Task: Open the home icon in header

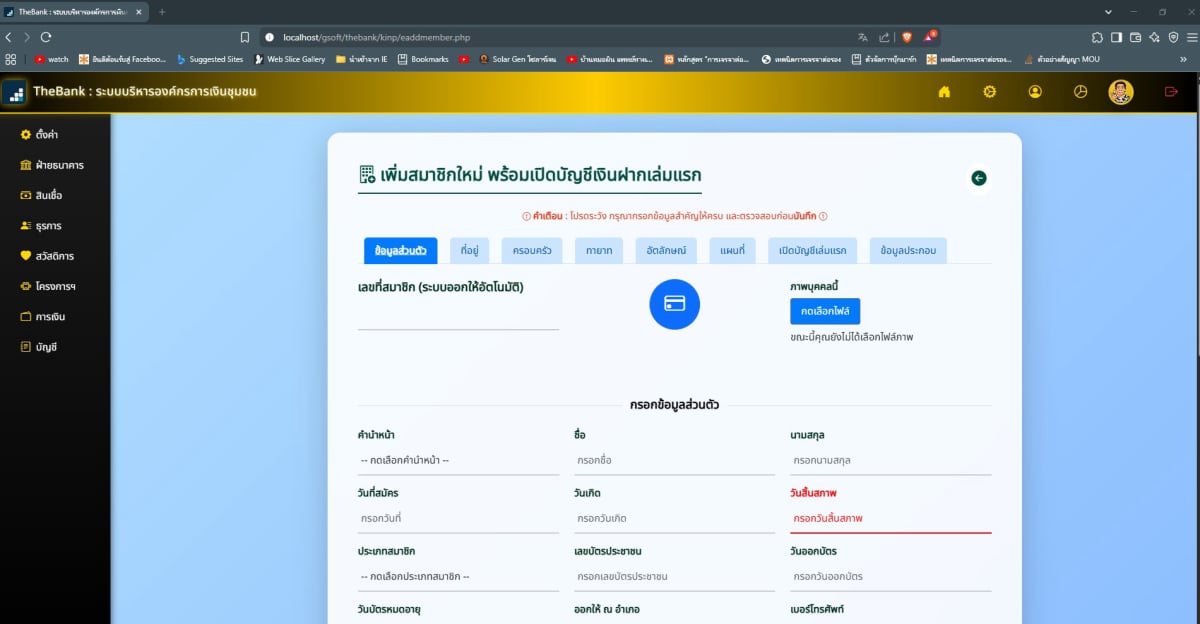Action: coord(944,92)
